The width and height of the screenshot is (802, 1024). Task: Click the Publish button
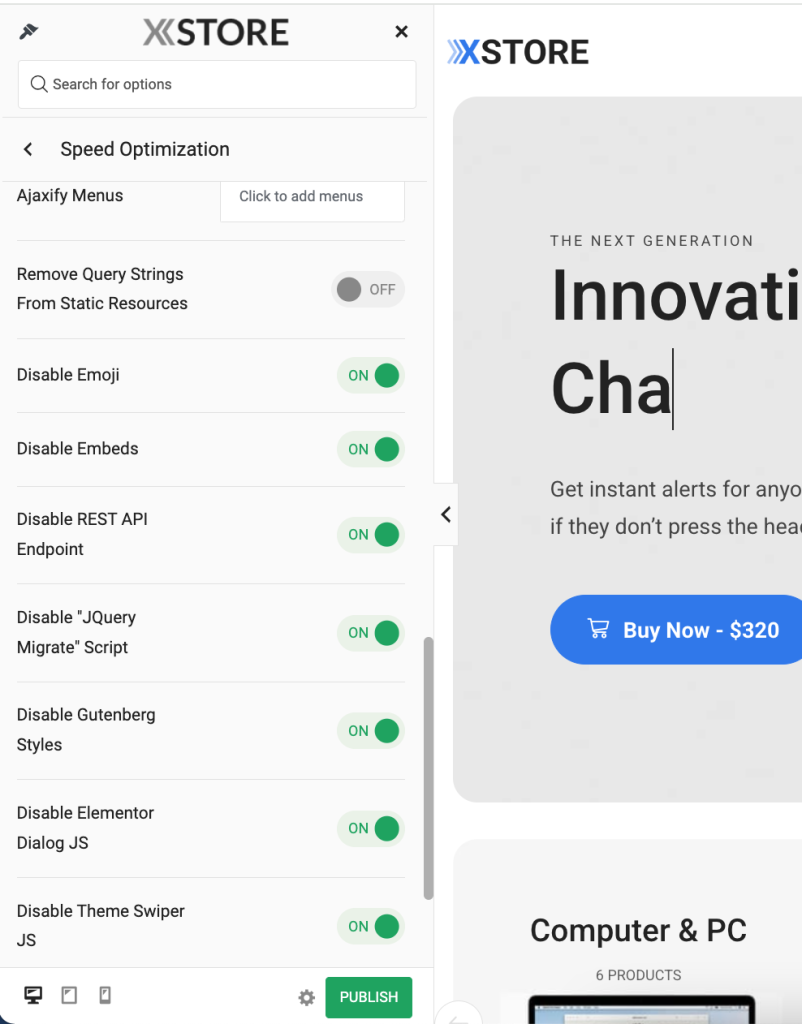tap(368, 997)
